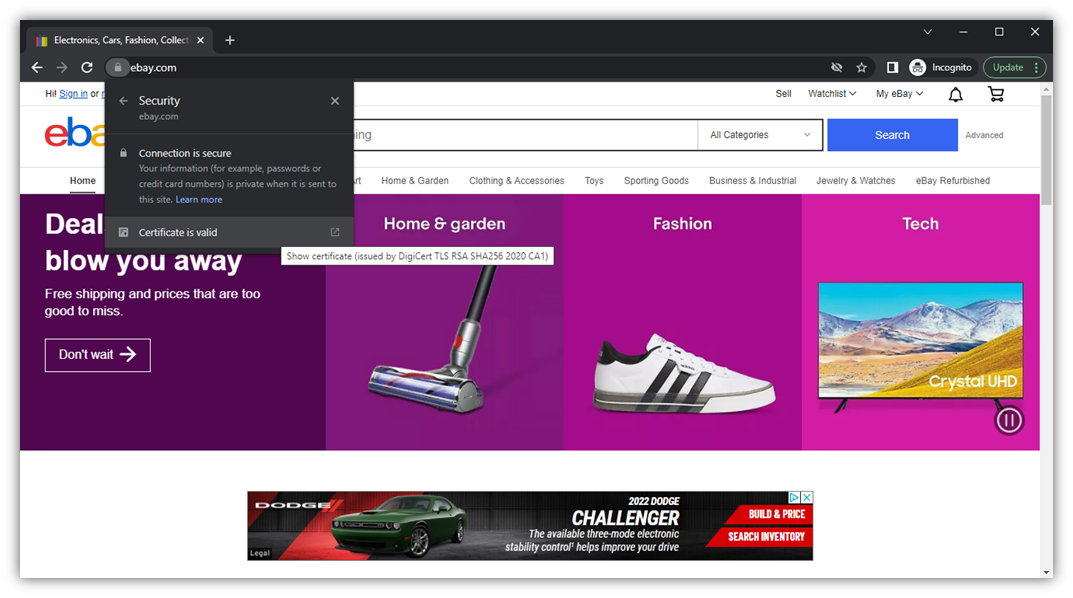The height and width of the screenshot is (598, 1073).
Task: Open Business & Industrial category
Action: tap(753, 181)
